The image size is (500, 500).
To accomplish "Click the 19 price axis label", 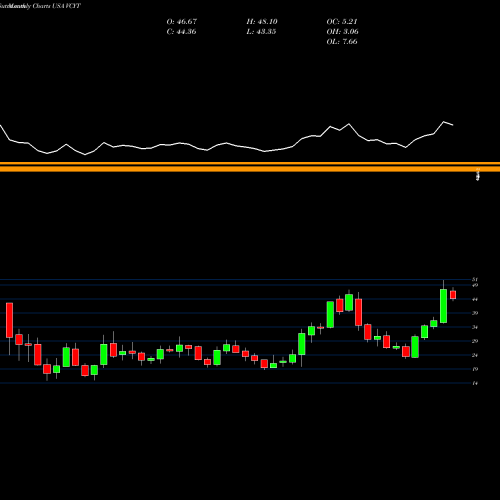I will 475,369.
